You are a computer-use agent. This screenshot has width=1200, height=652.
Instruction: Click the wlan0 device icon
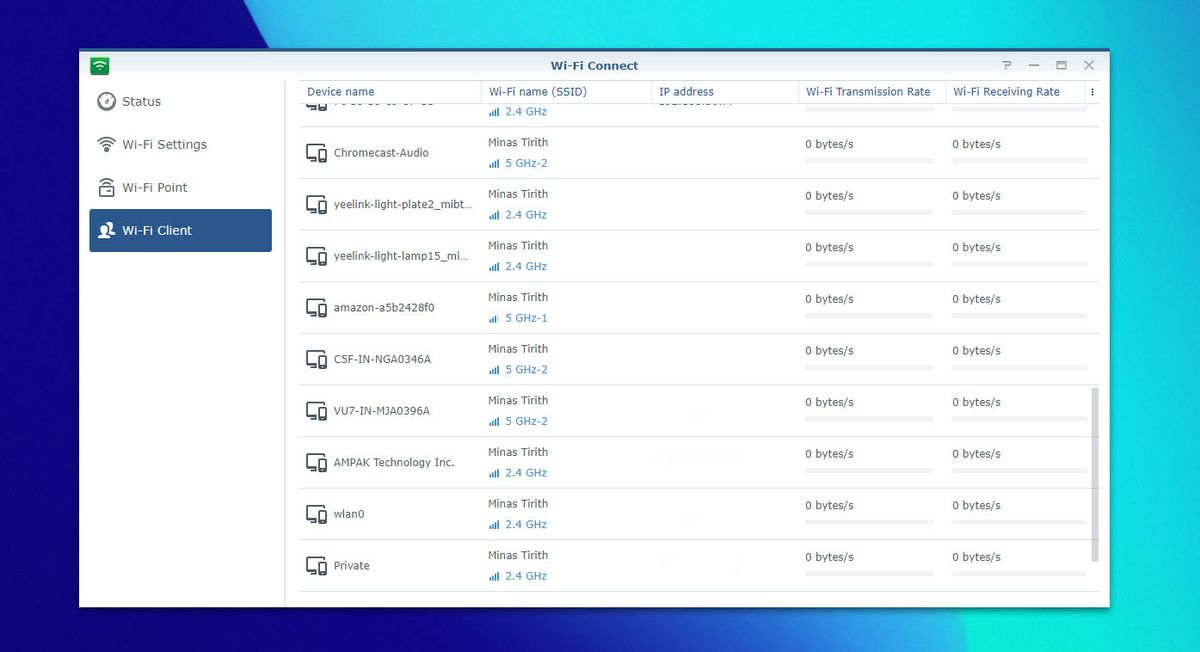316,515
